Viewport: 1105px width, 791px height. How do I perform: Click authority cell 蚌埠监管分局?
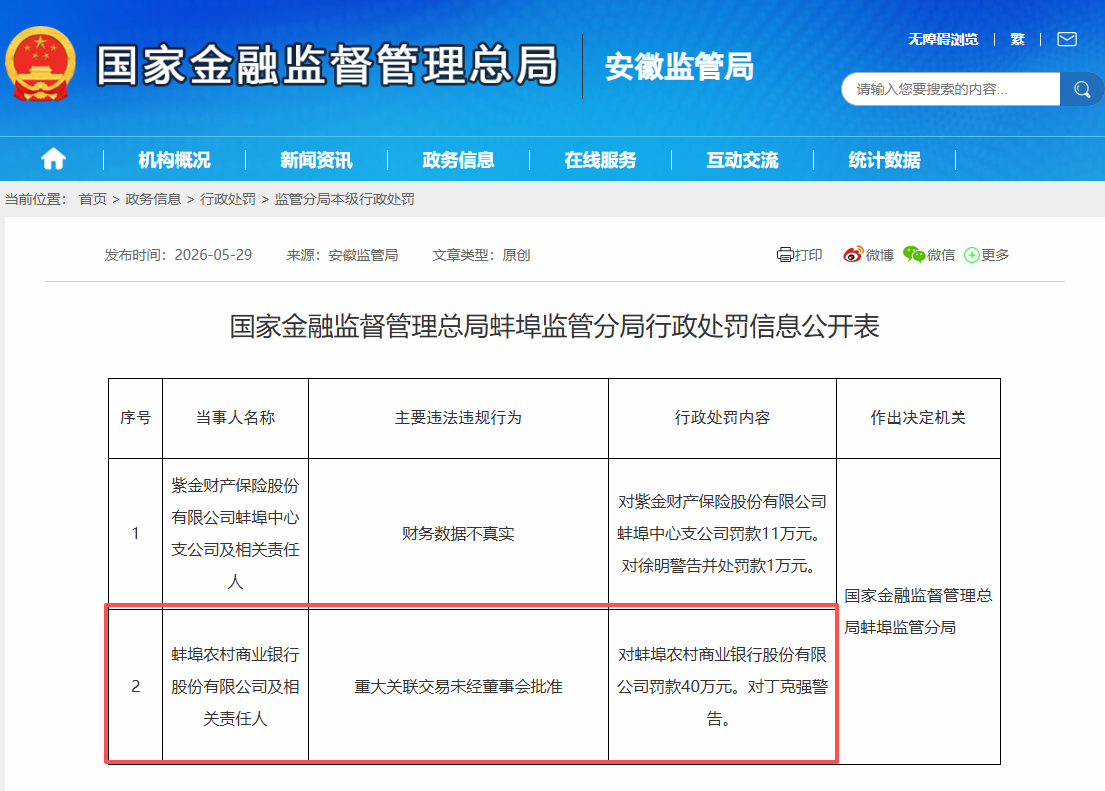918,611
